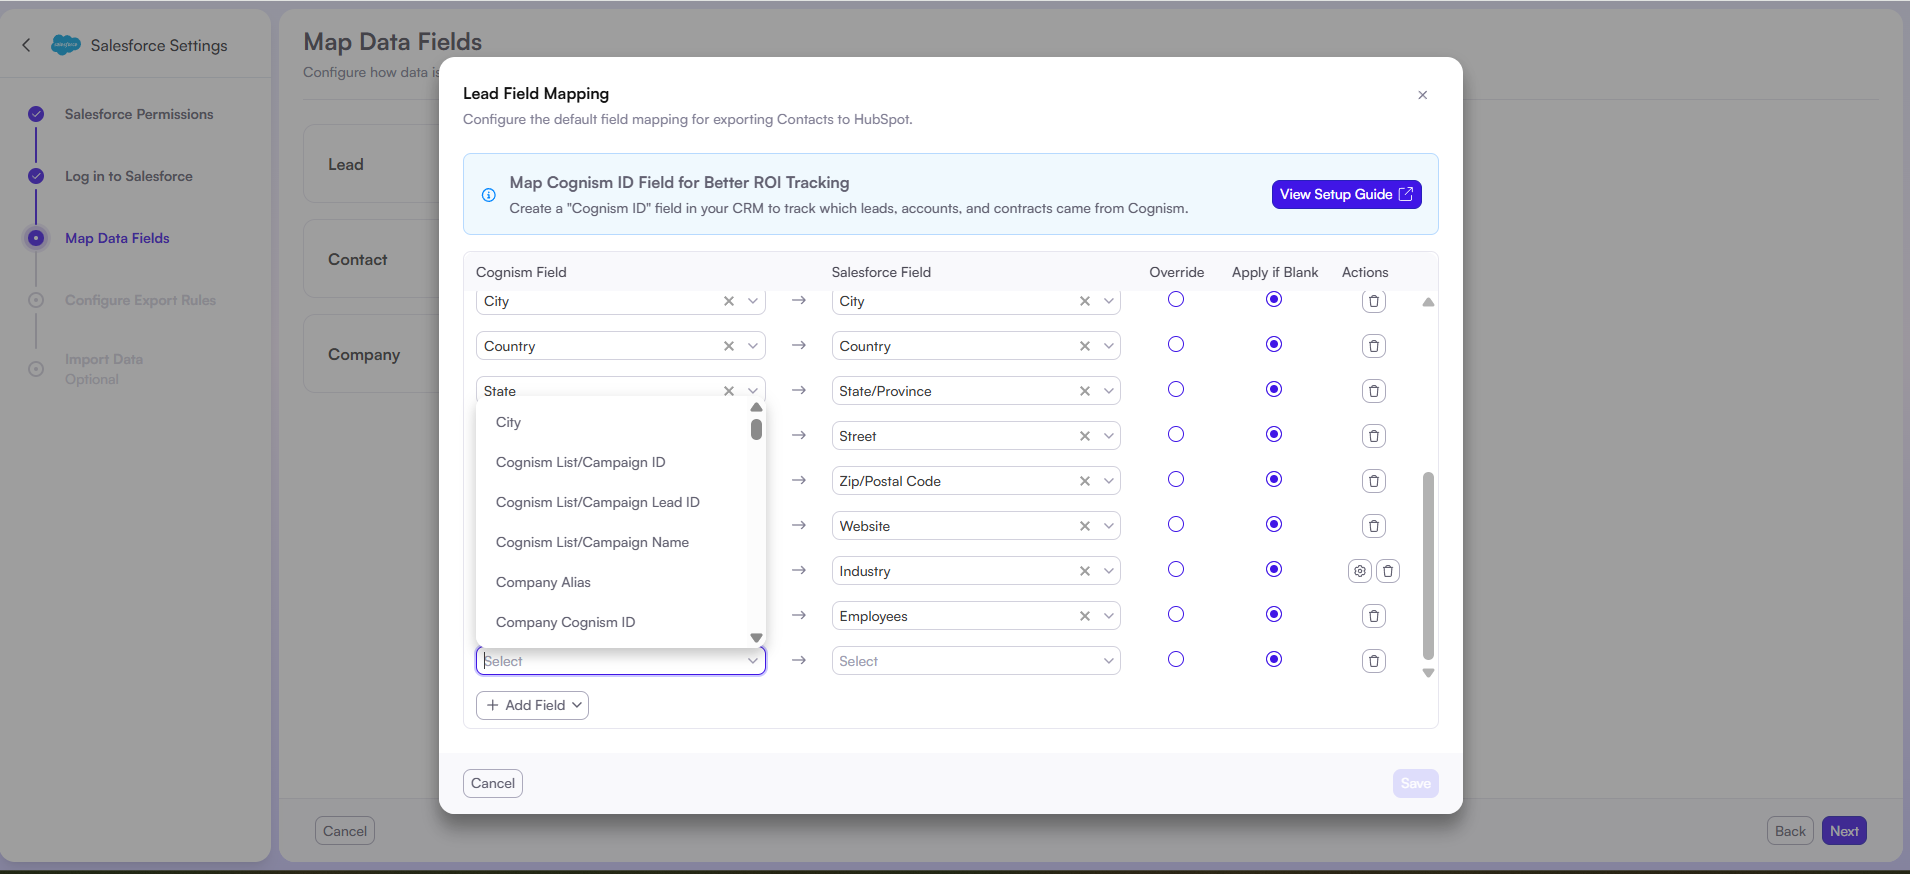The height and width of the screenshot is (874, 1910).
Task: Pick Cognism List/Campaign Name option
Action: [x=592, y=542]
